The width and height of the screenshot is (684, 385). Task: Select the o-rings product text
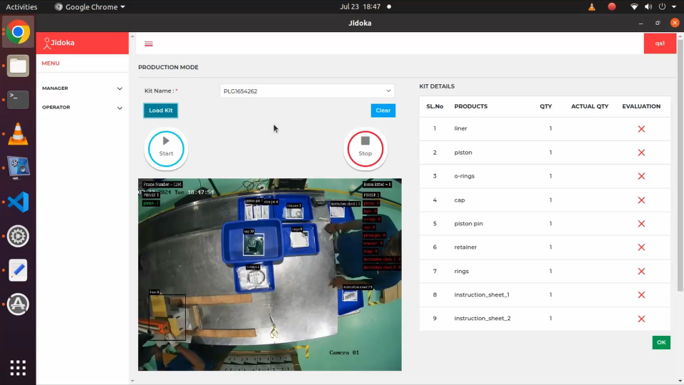click(464, 176)
